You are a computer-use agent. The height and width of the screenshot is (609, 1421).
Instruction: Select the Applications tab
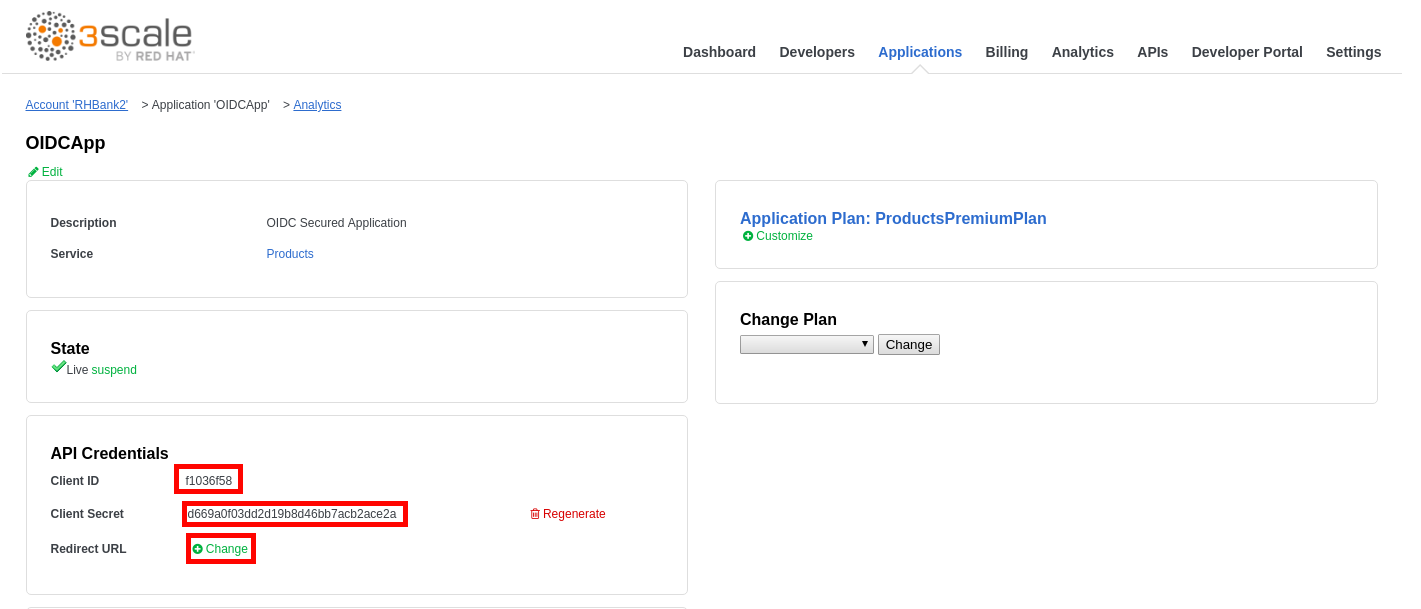pyautogui.click(x=919, y=52)
